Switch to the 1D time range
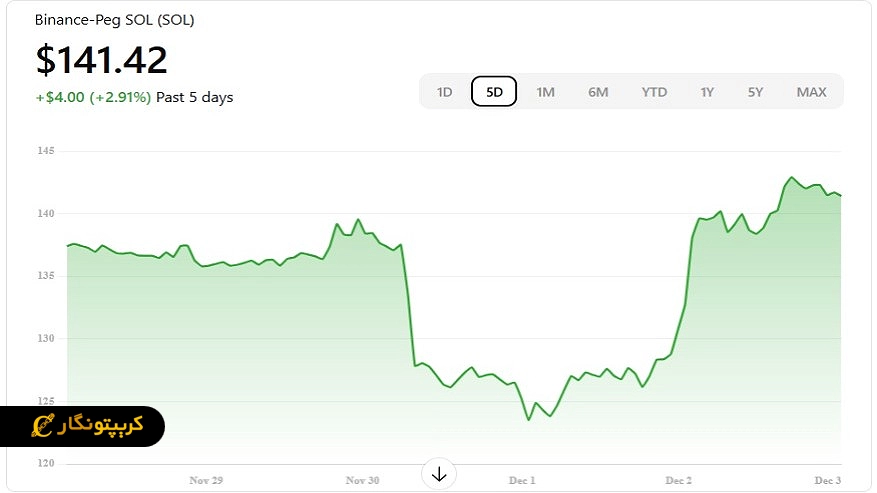The image size is (877, 493). click(x=444, y=92)
